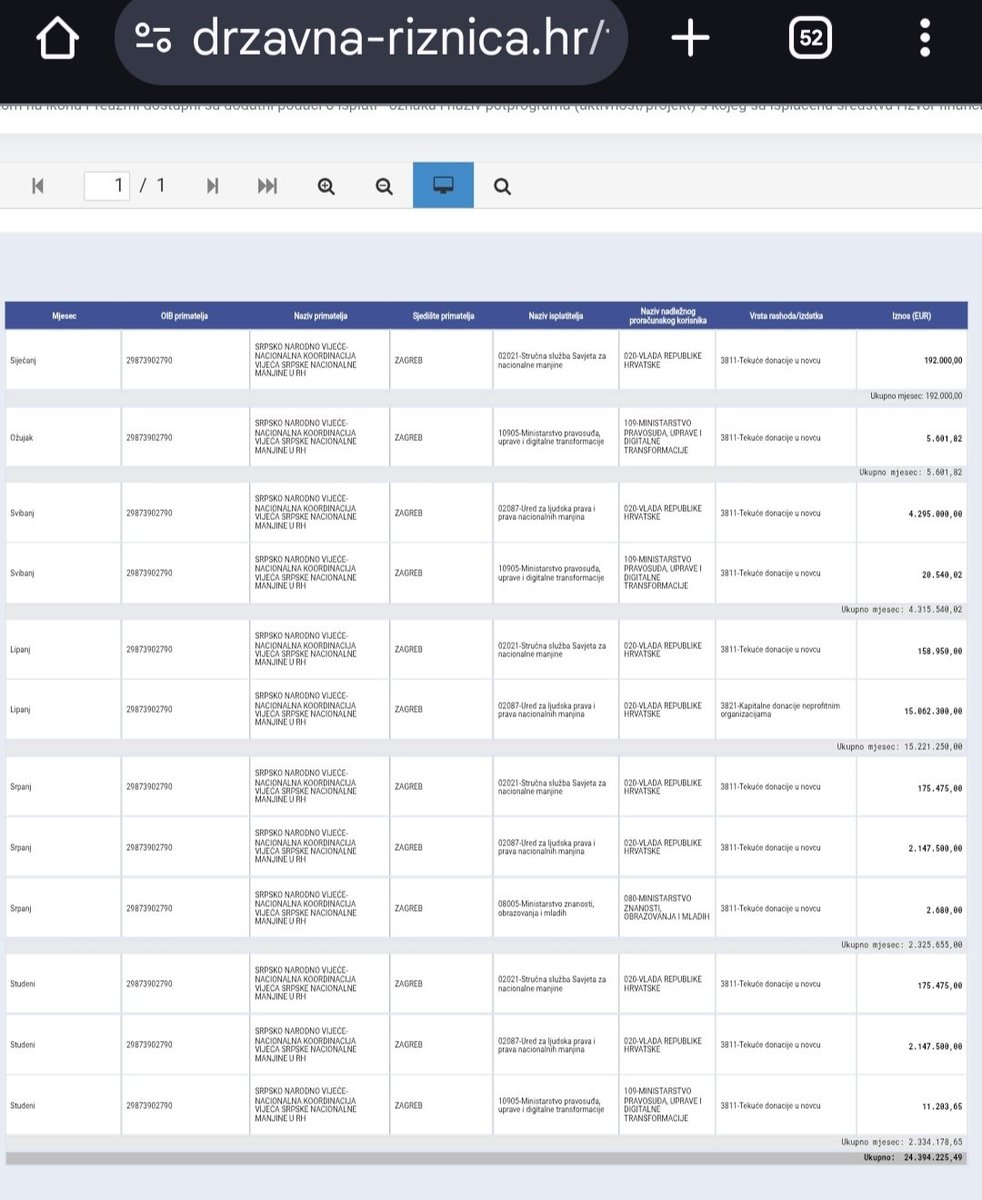Viewport: 982px width, 1200px height.
Task: Toggle the full screen monitor button
Action: [443, 185]
